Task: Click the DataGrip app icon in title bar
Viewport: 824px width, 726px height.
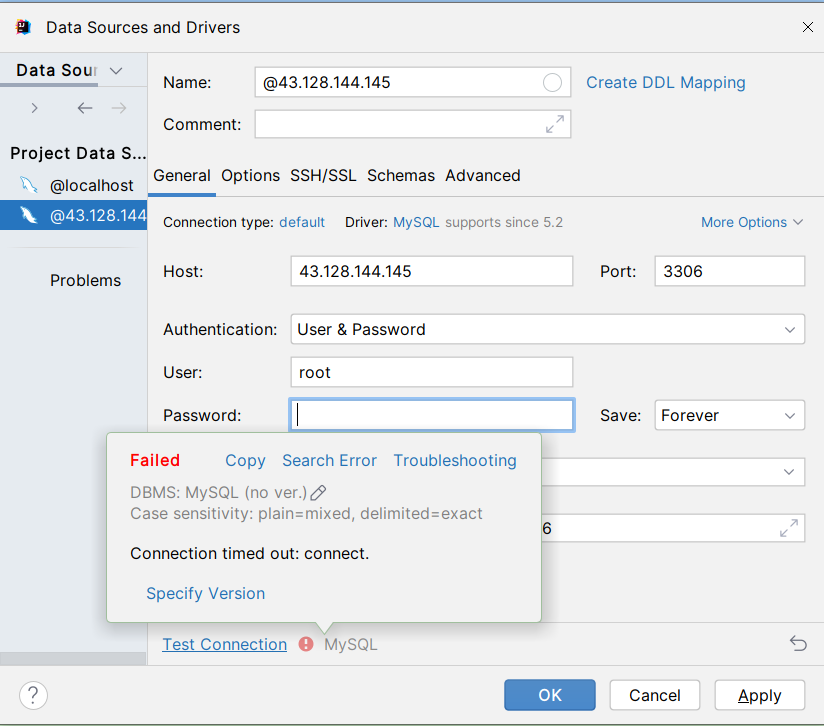Action: [23, 27]
